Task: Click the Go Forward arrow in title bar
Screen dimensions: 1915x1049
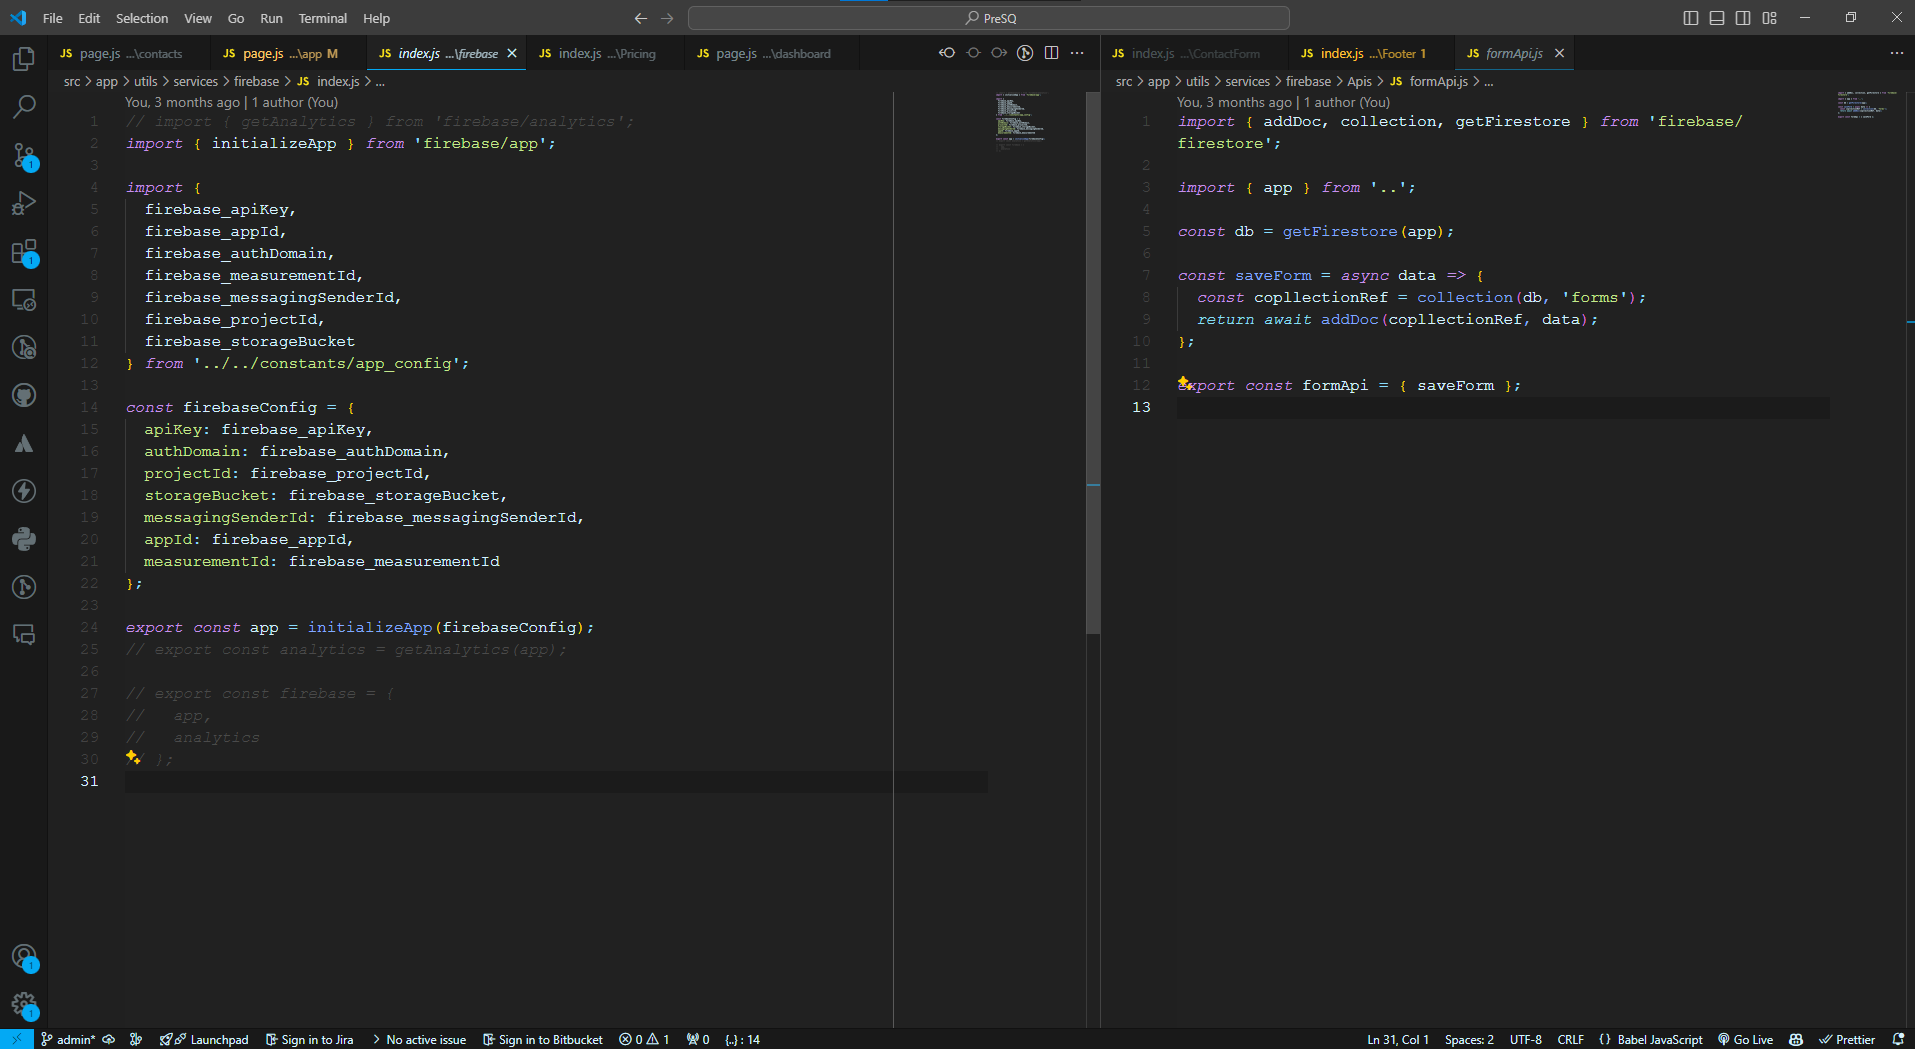Action: (667, 18)
